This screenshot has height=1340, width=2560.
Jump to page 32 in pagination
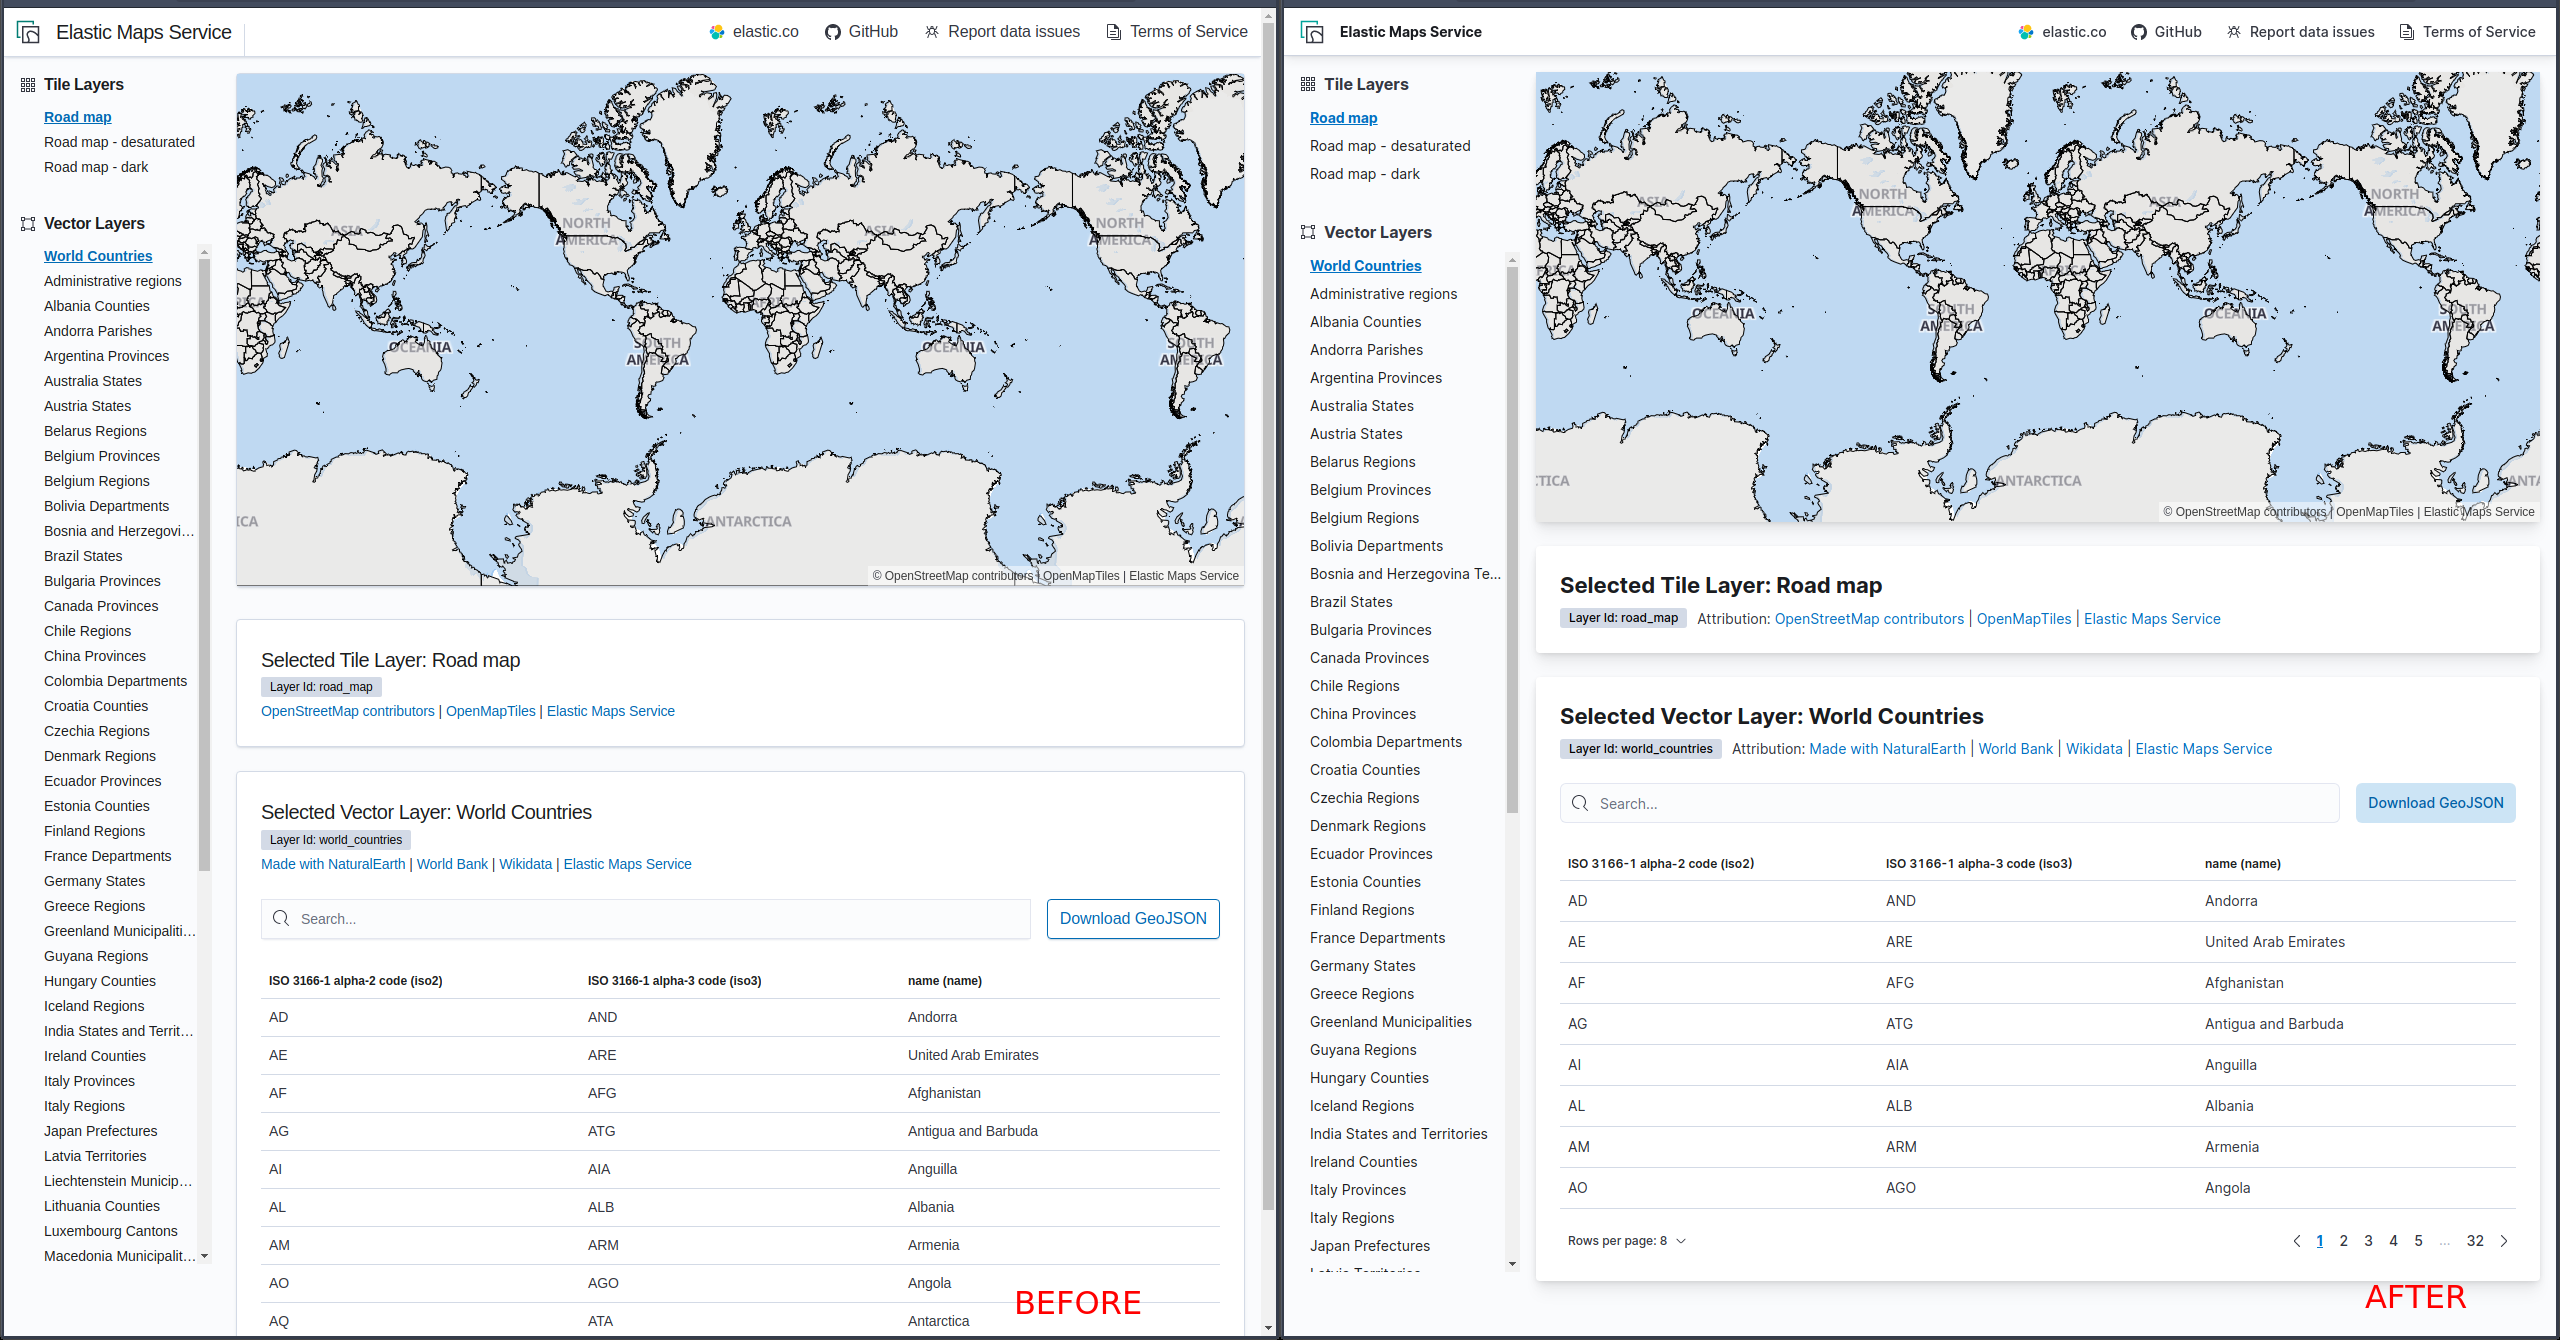coord(2475,1241)
